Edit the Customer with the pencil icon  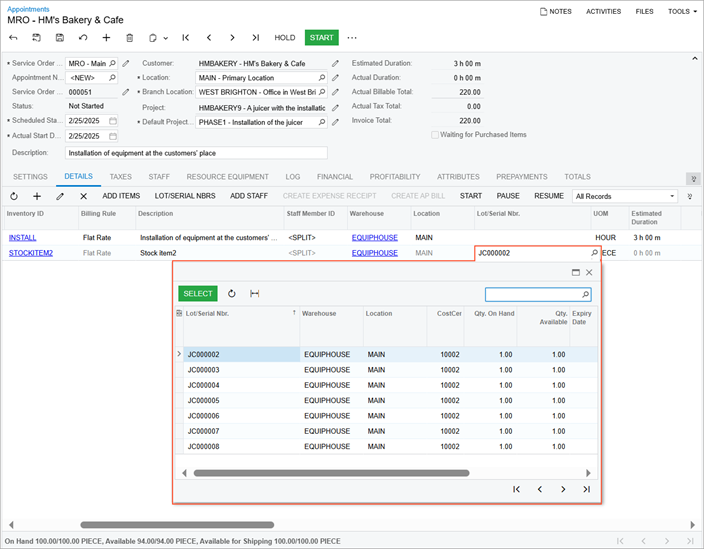pyautogui.click(x=335, y=64)
